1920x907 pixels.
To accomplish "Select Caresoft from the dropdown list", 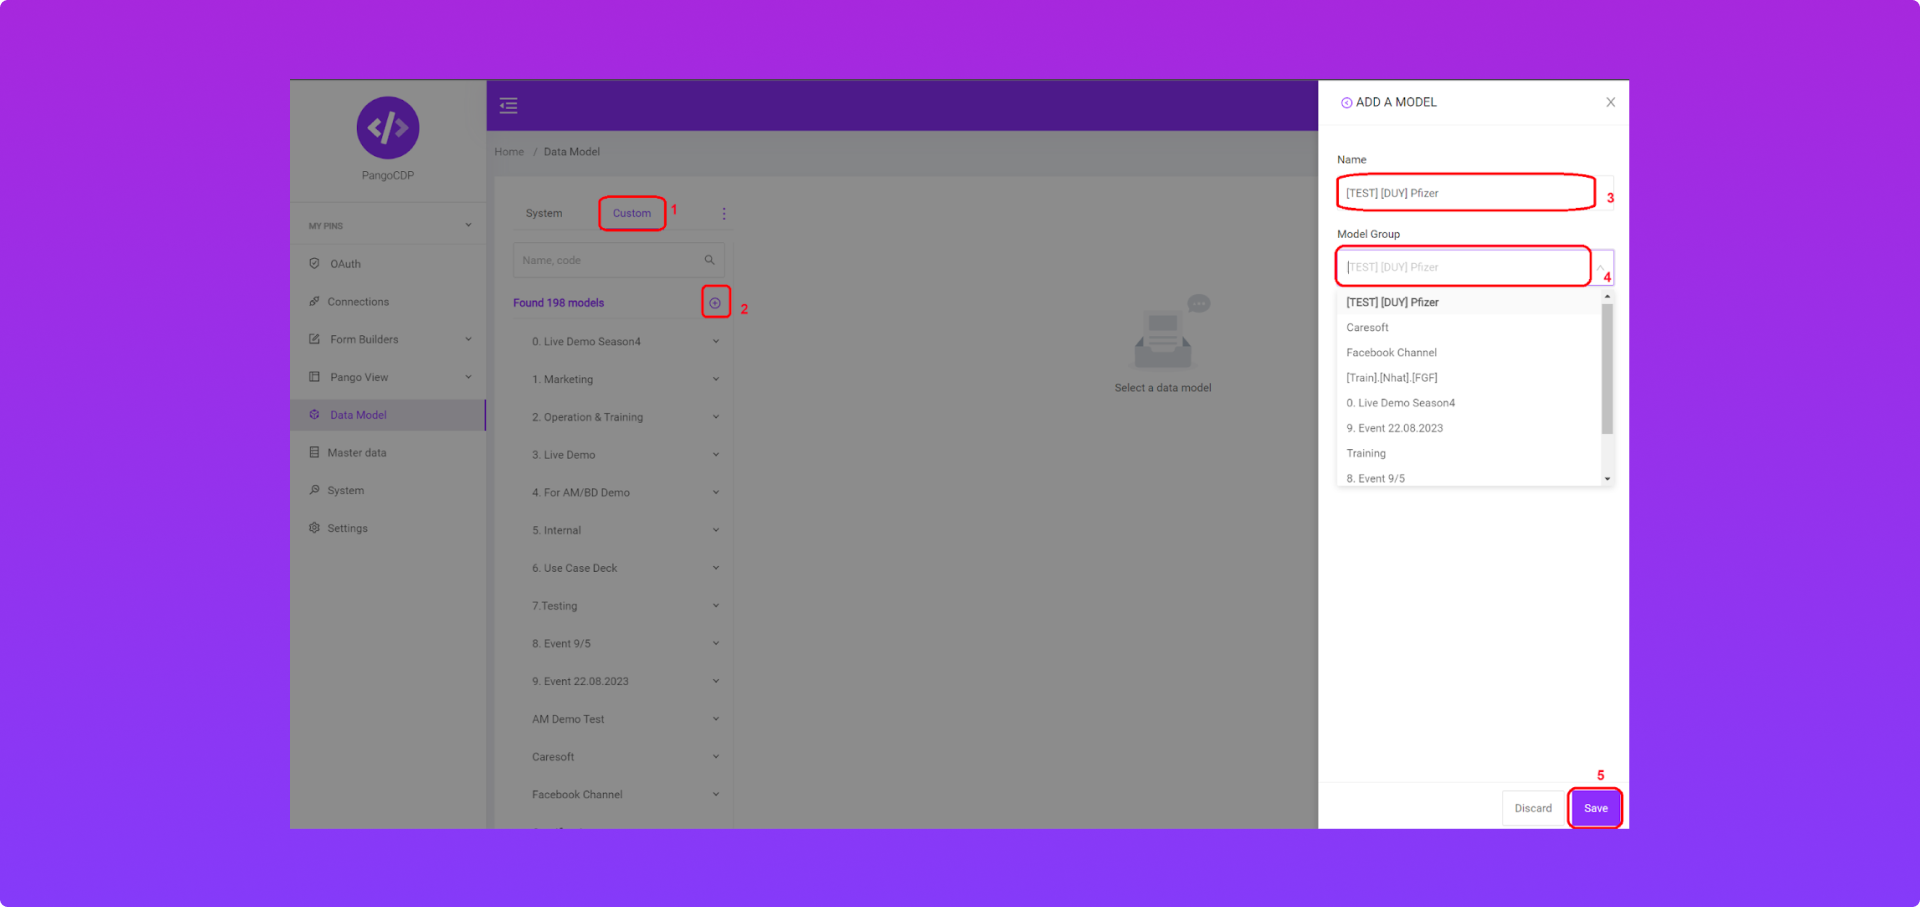I will click(x=1367, y=328).
